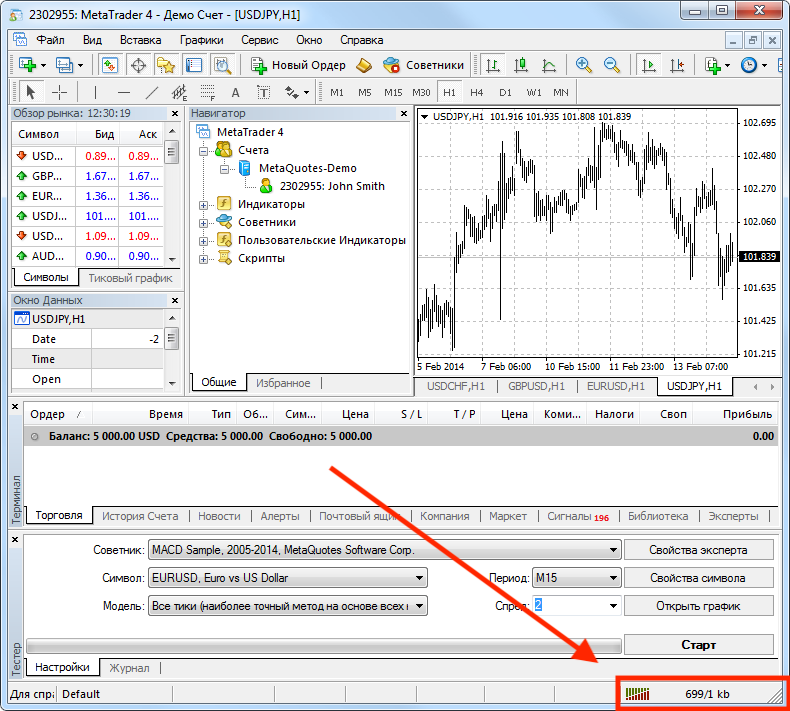Open the Файл menu
The image size is (790, 711).
pos(50,40)
